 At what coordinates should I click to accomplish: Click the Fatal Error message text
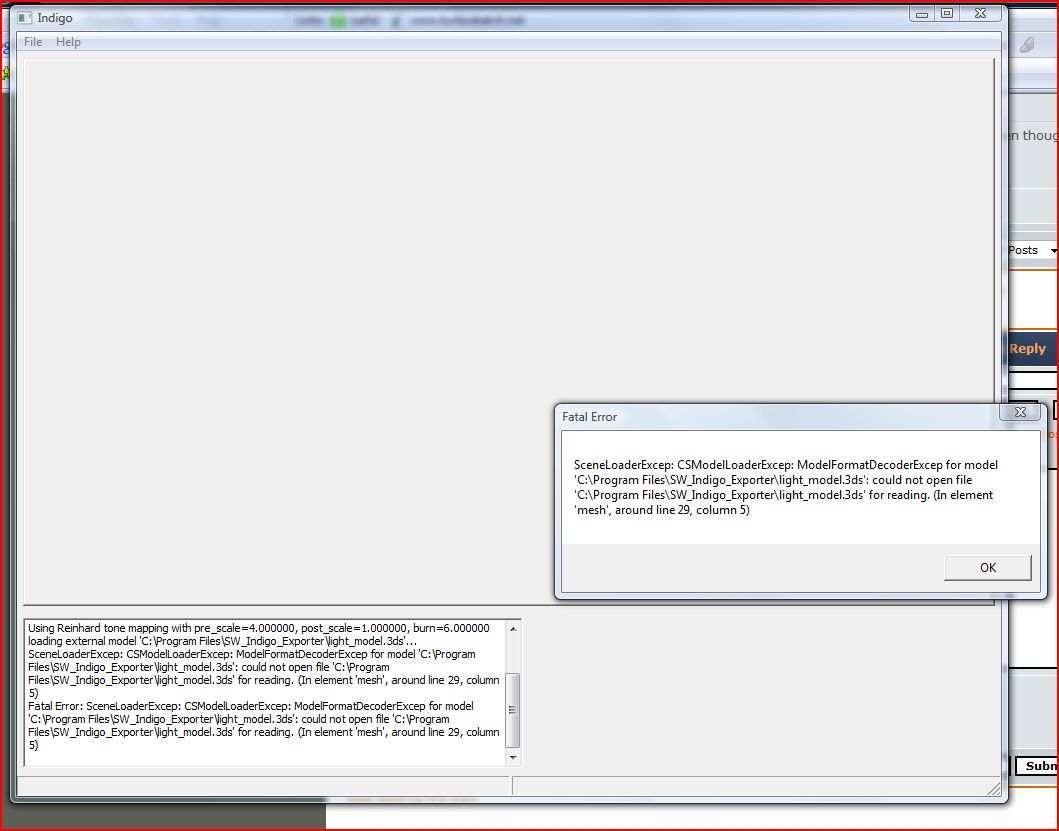[x=785, y=487]
